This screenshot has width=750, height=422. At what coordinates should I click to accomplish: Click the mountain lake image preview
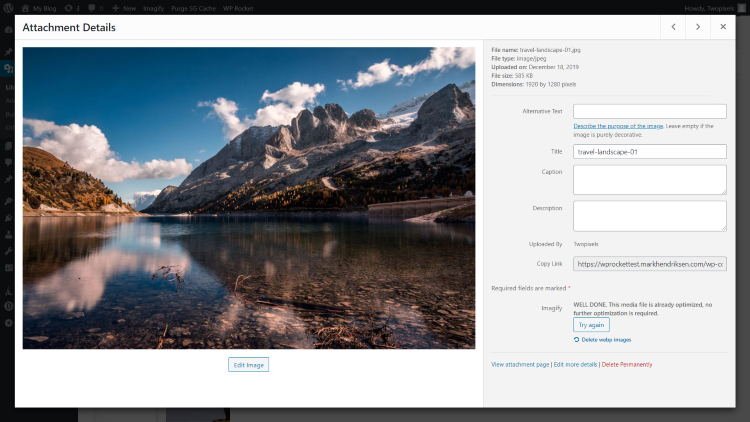[x=249, y=198]
